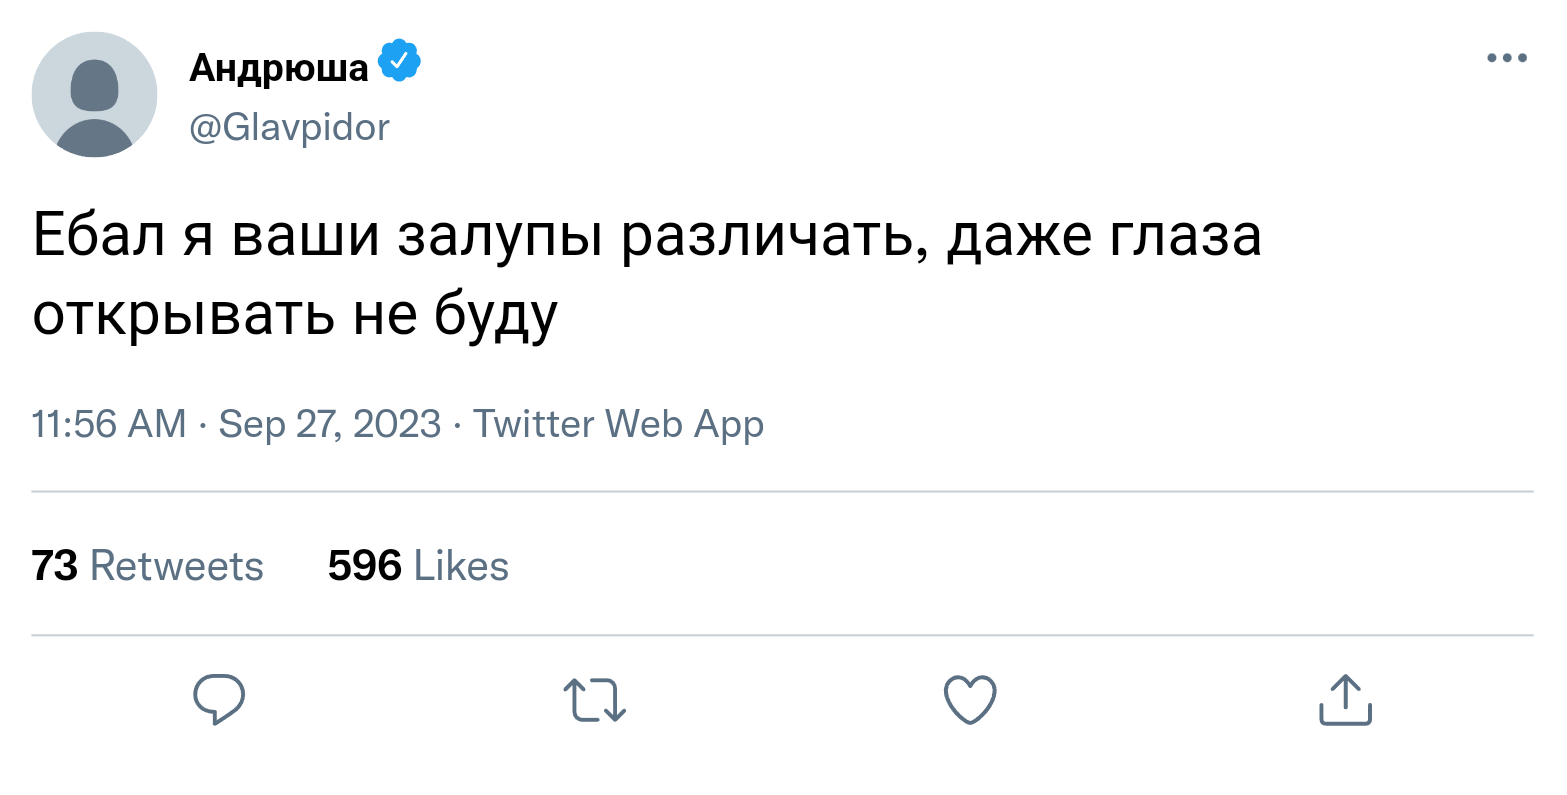The height and width of the screenshot is (795, 1567).
Task: Click the word Retweets in stats row
Action: (x=177, y=566)
